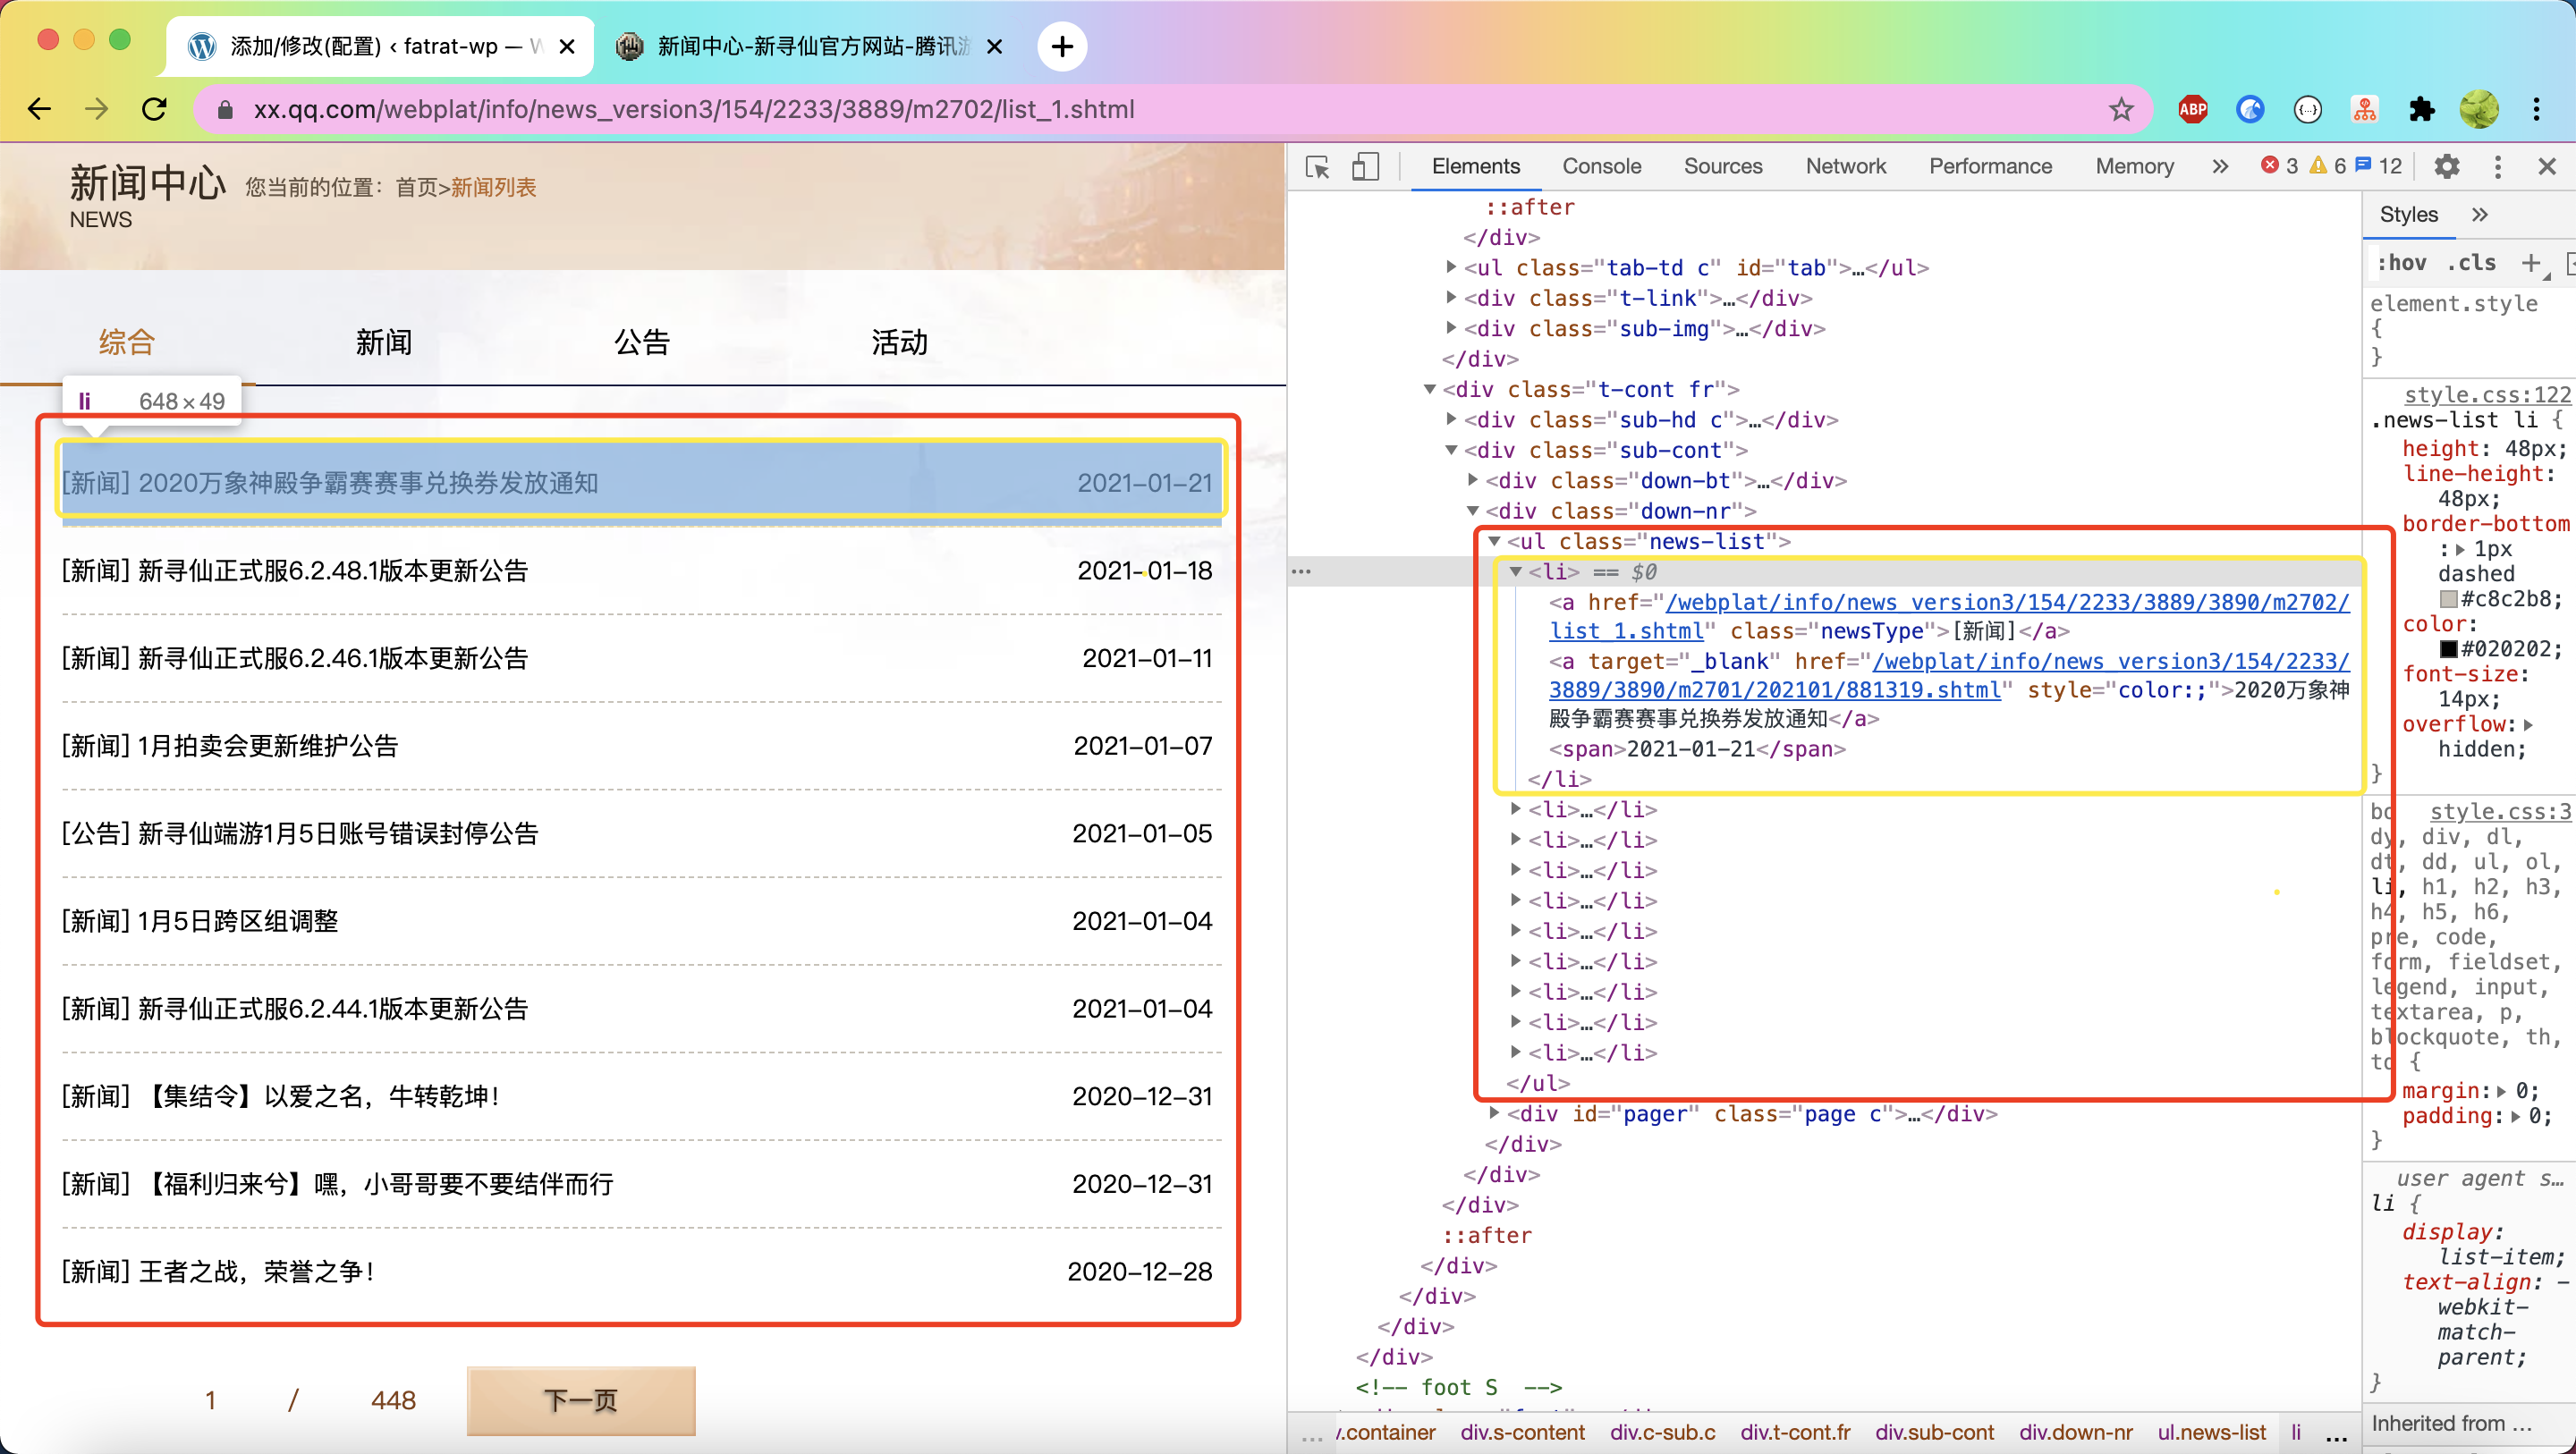This screenshot has width=2576, height=1454.
Task: Expand the div class sub-img node
Action: (x=1450, y=328)
